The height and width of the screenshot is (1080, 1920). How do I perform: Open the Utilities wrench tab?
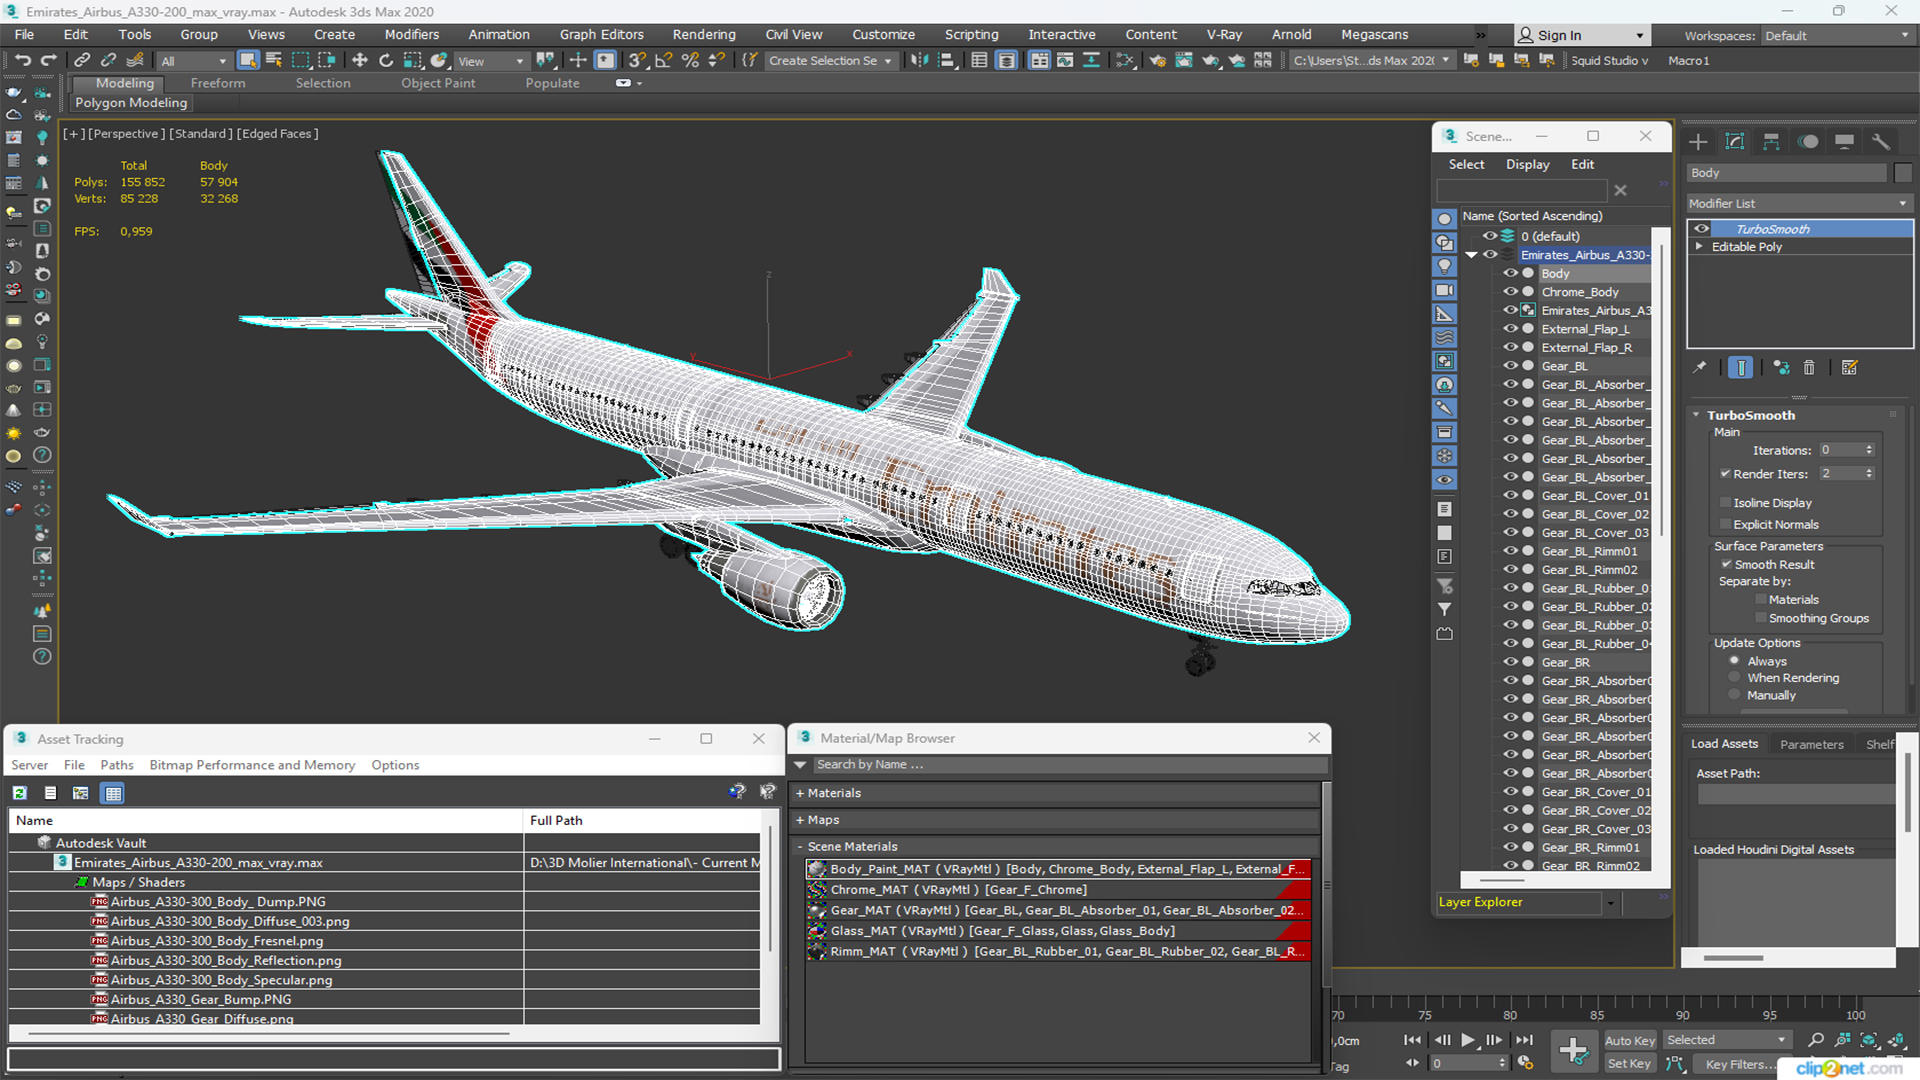pyautogui.click(x=1881, y=142)
